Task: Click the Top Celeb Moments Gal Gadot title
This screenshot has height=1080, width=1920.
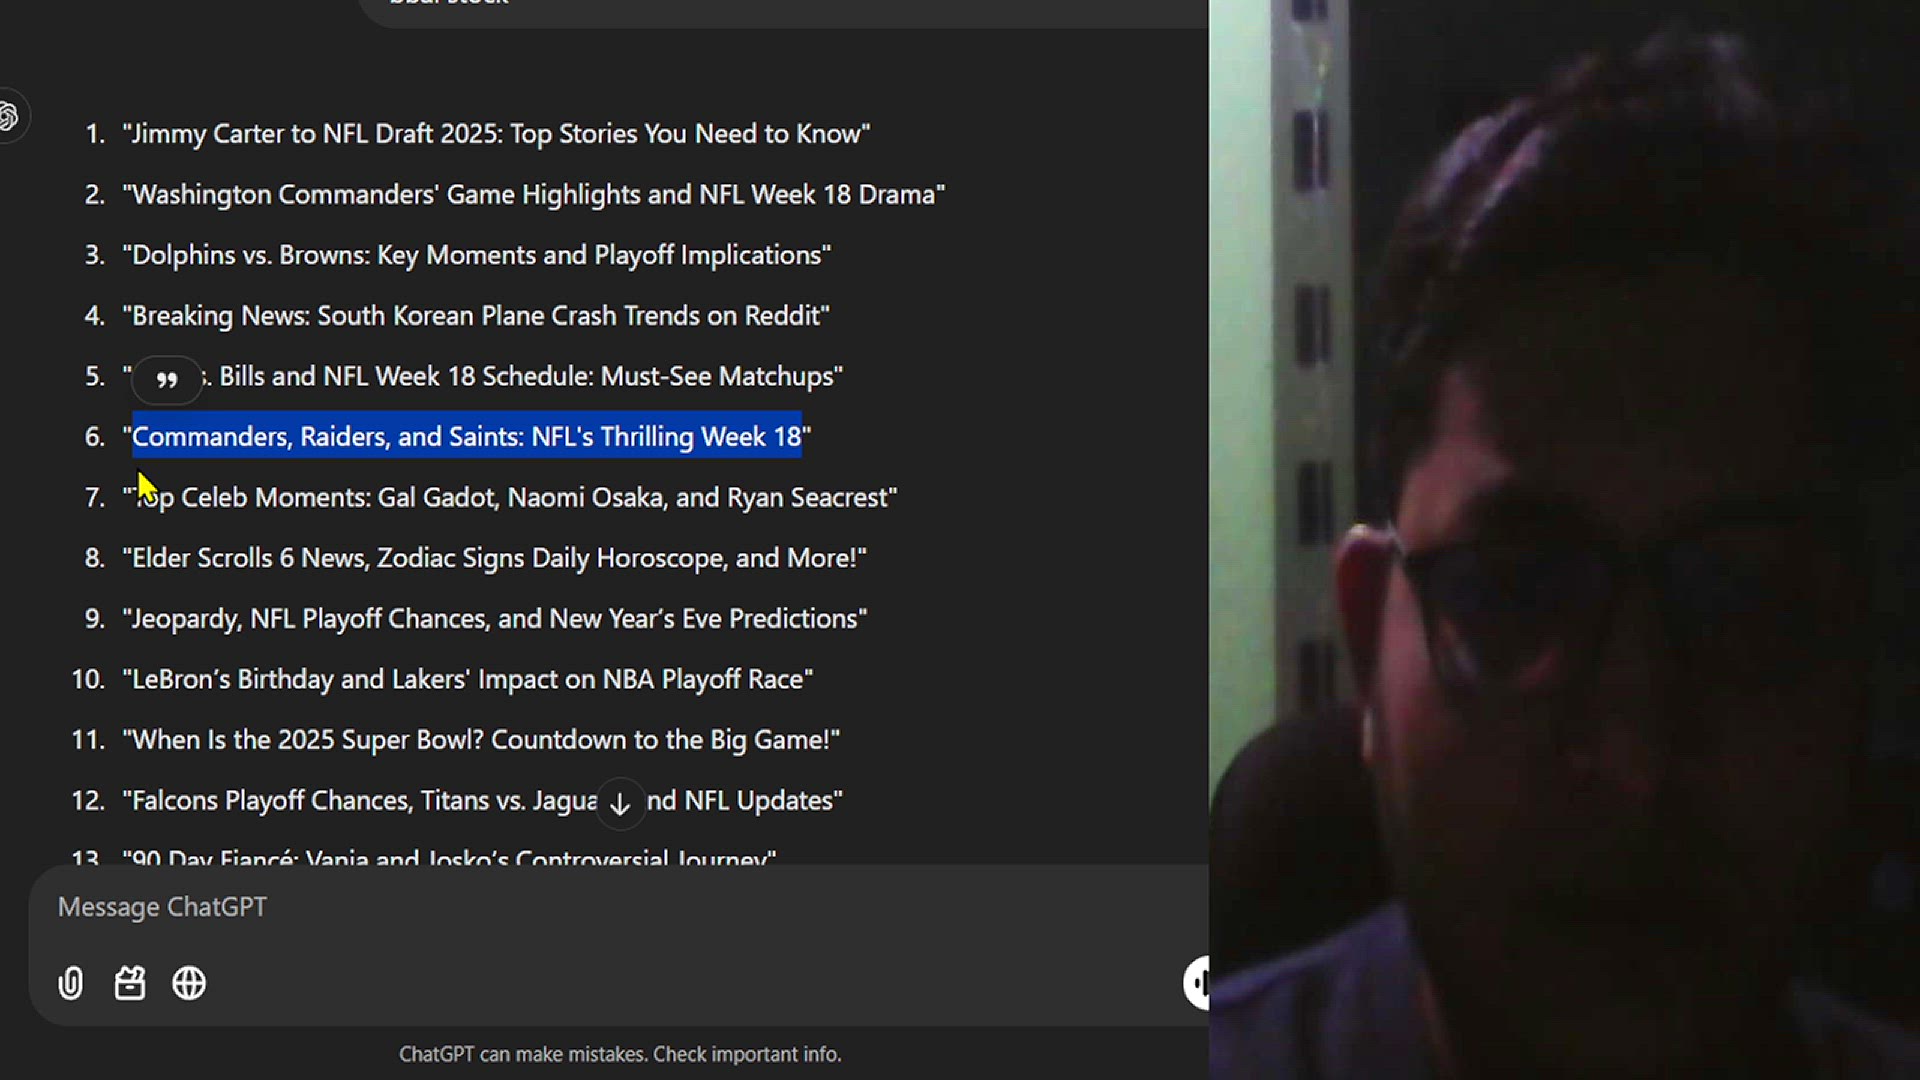Action: tap(510, 497)
